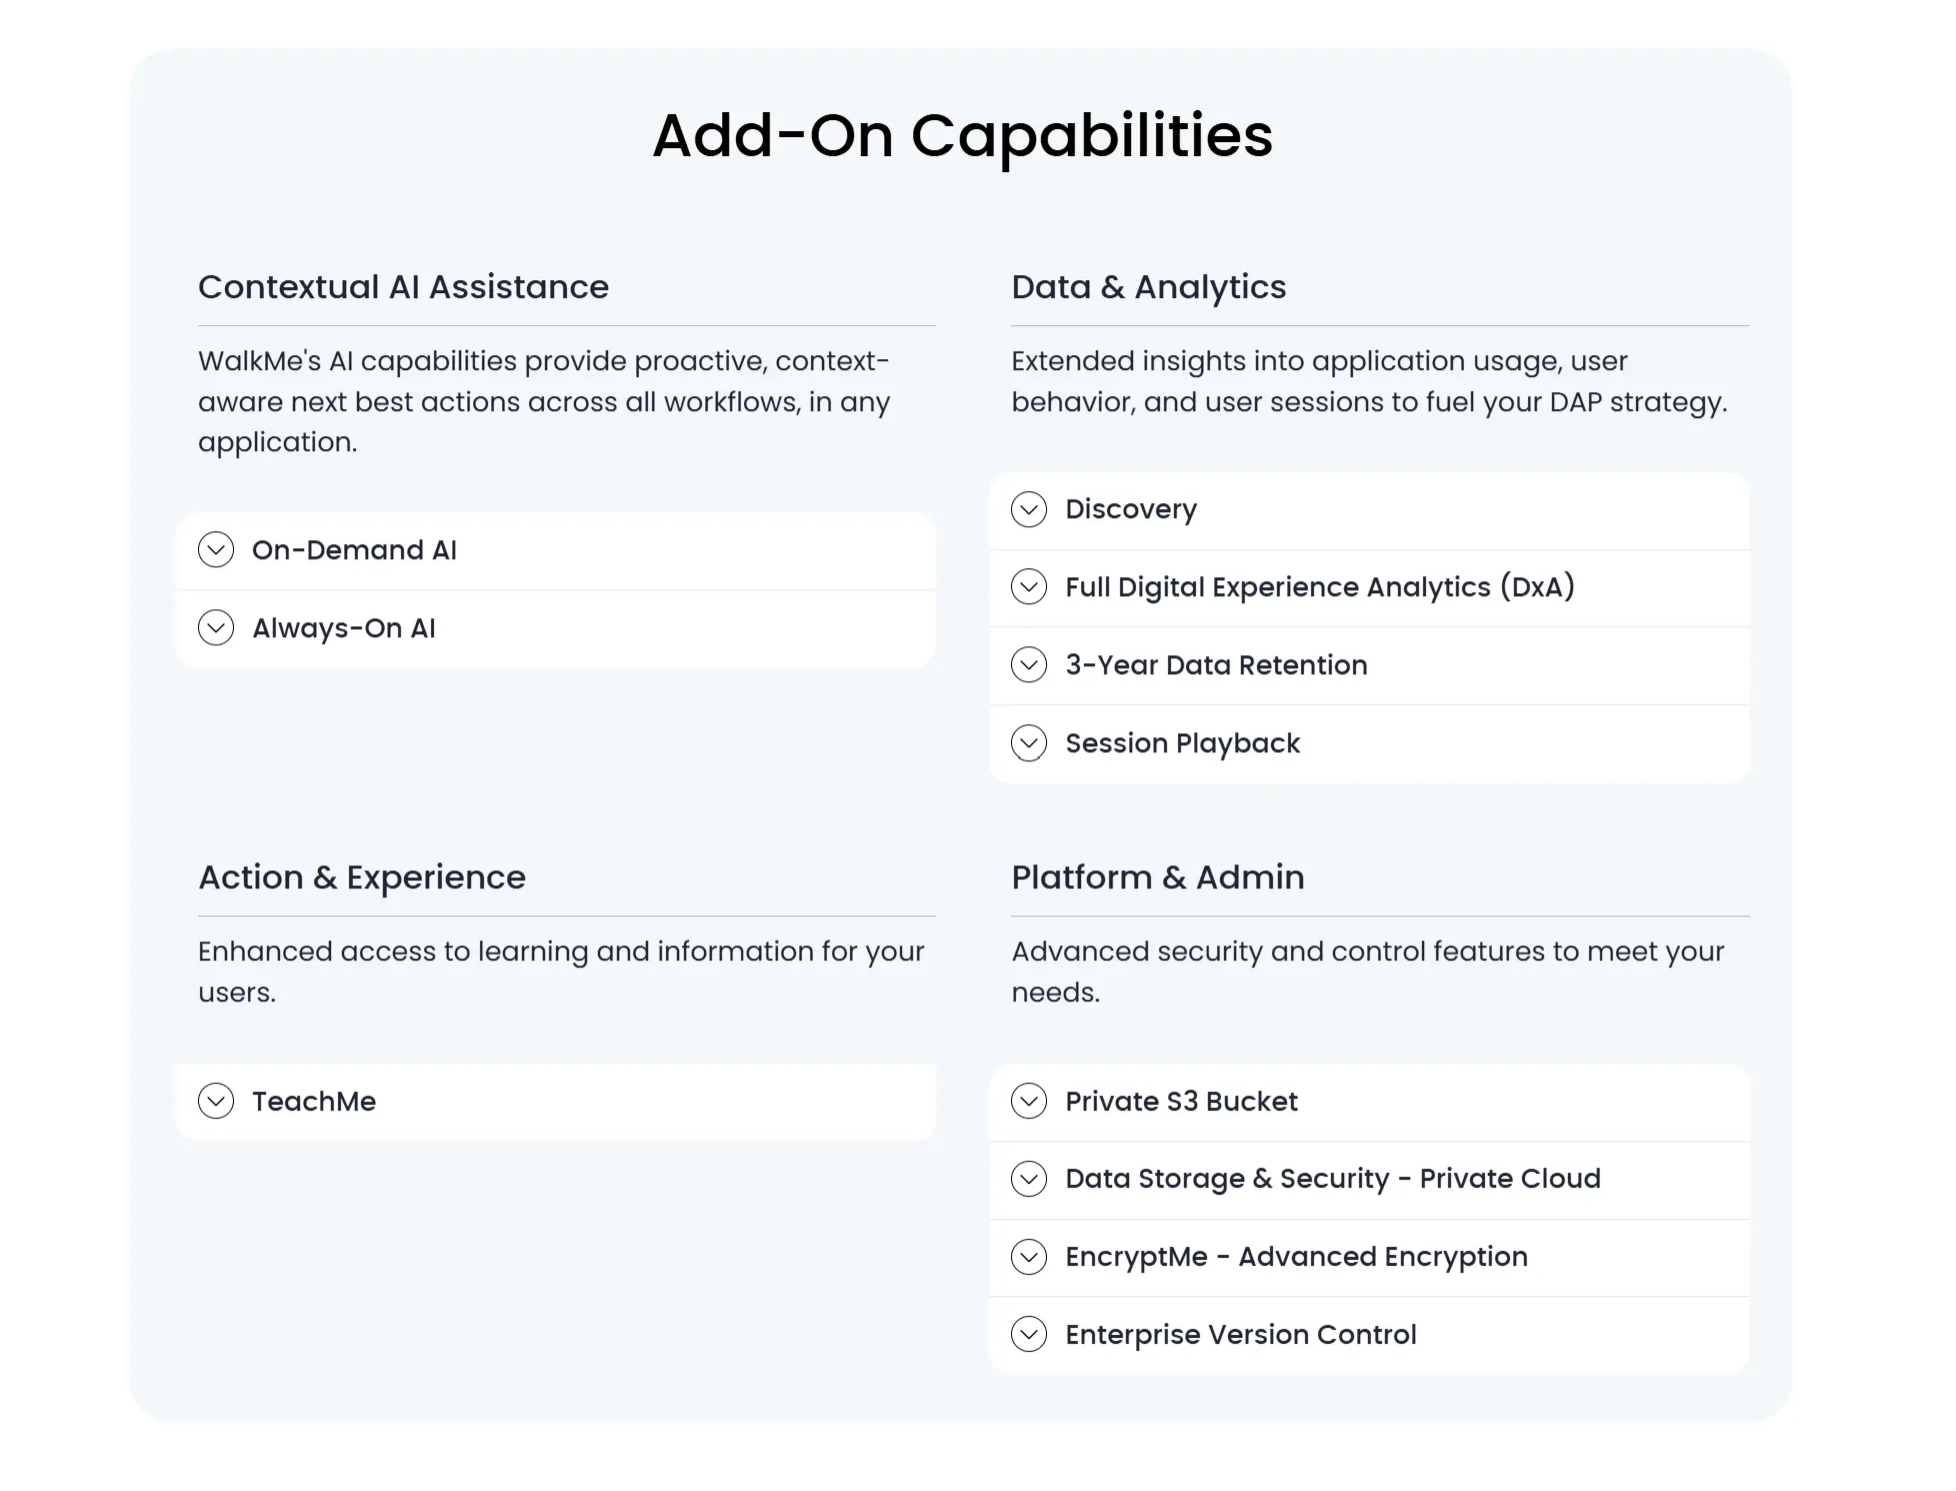Click the circled arrow beside Enterprise Version Control
This screenshot has height=1491, width=1956.
[1029, 1334]
